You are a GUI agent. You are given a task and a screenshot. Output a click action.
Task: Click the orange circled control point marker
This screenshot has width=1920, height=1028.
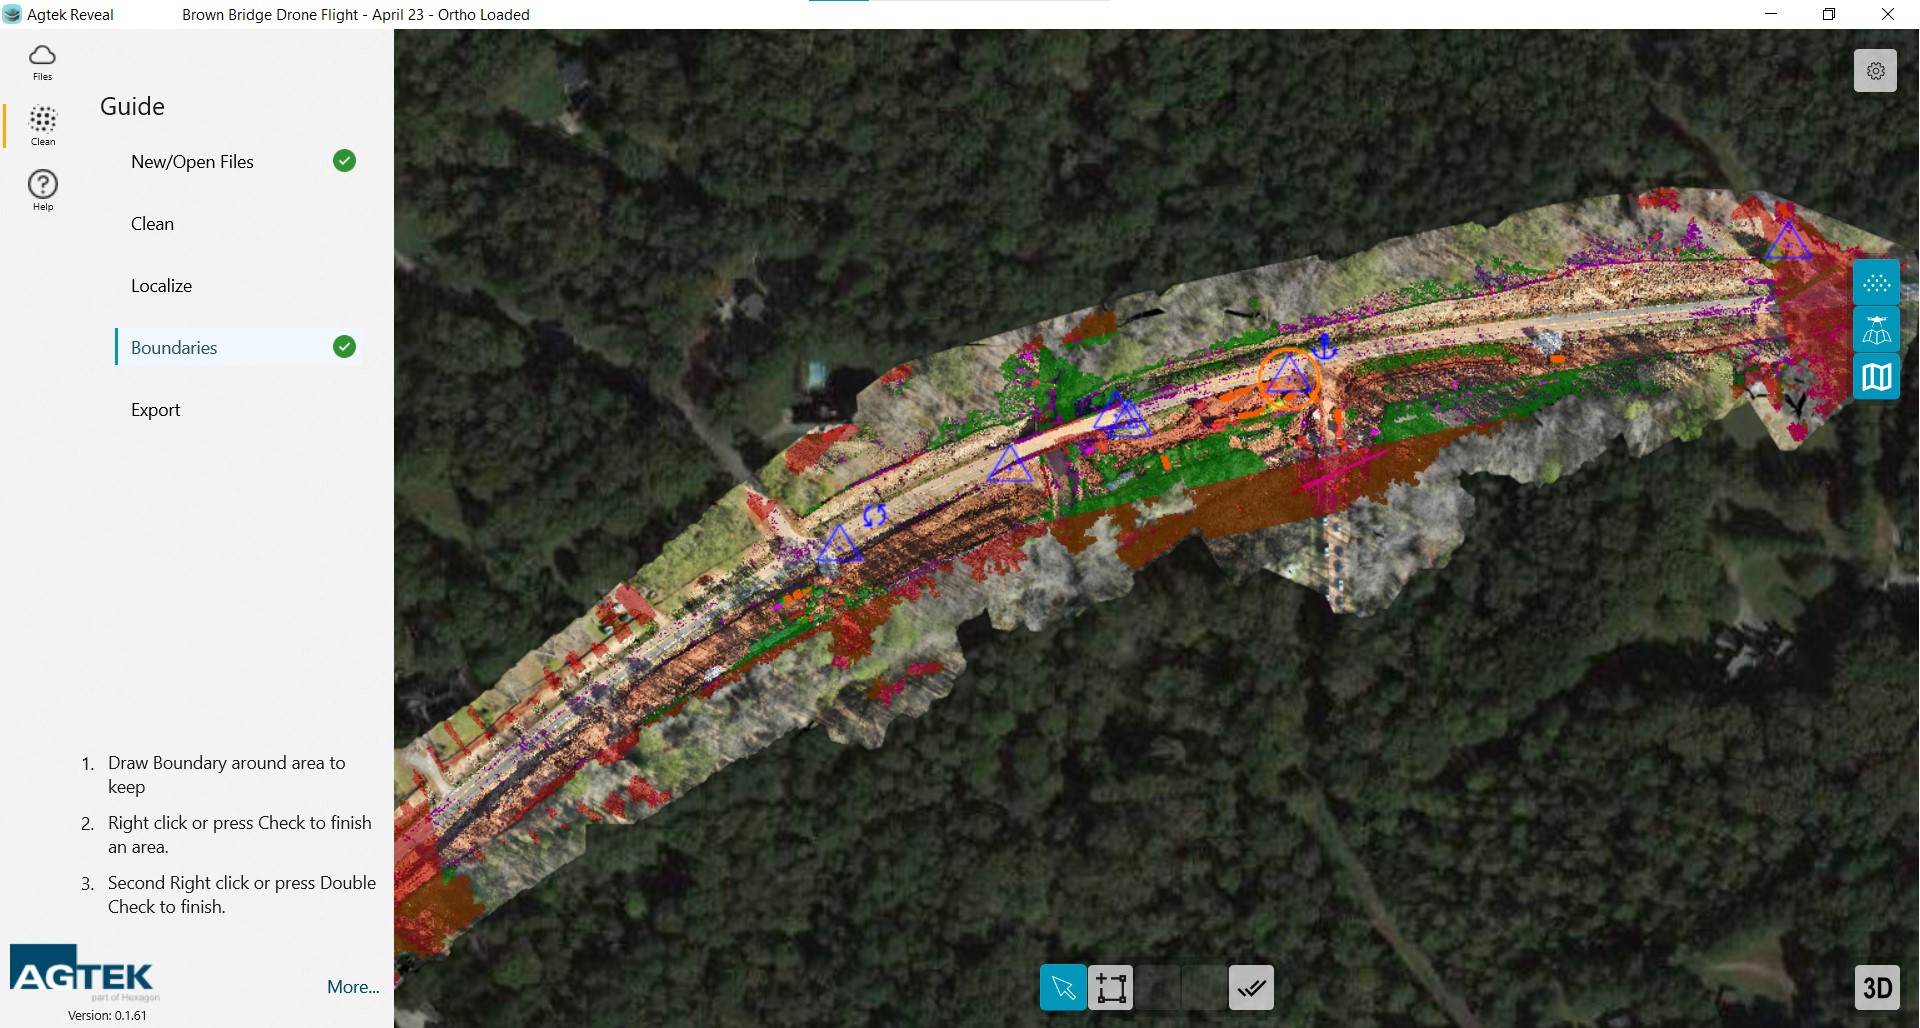1288,378
